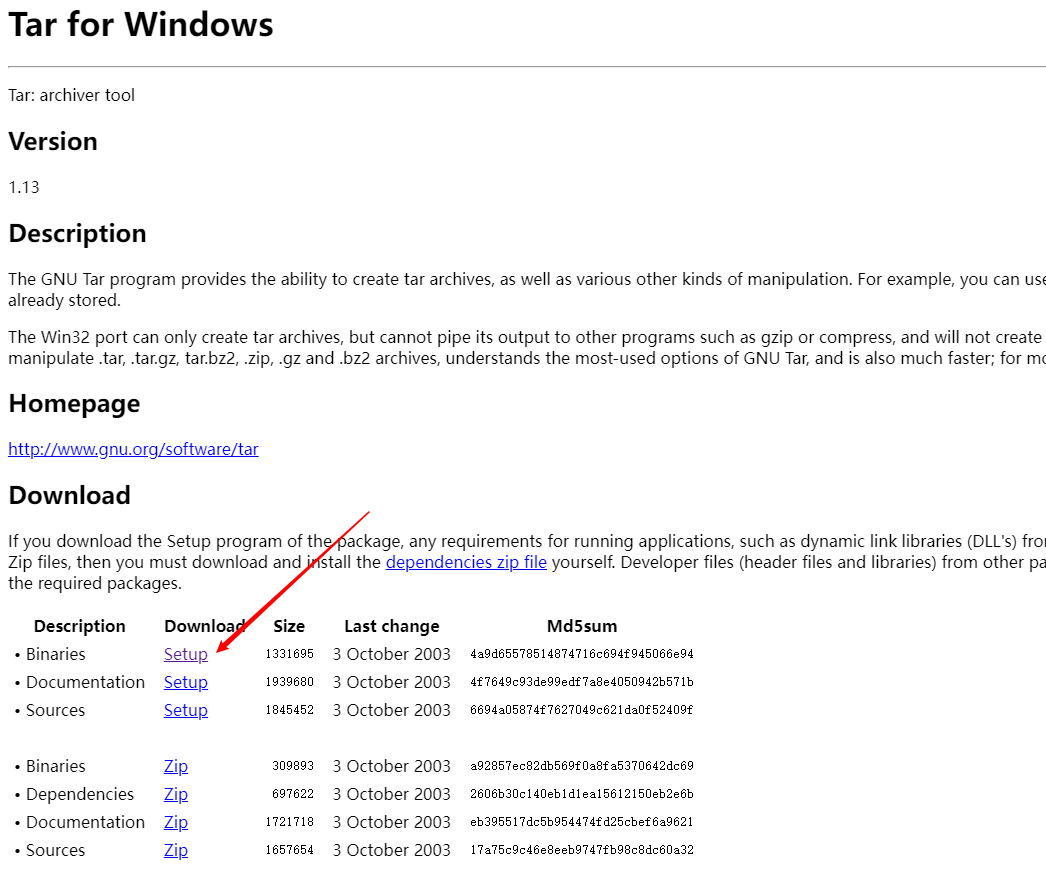Download the Zip file for Binaries
The image size is (1046, 877).
pyautogui.click(x=175, y=766)
